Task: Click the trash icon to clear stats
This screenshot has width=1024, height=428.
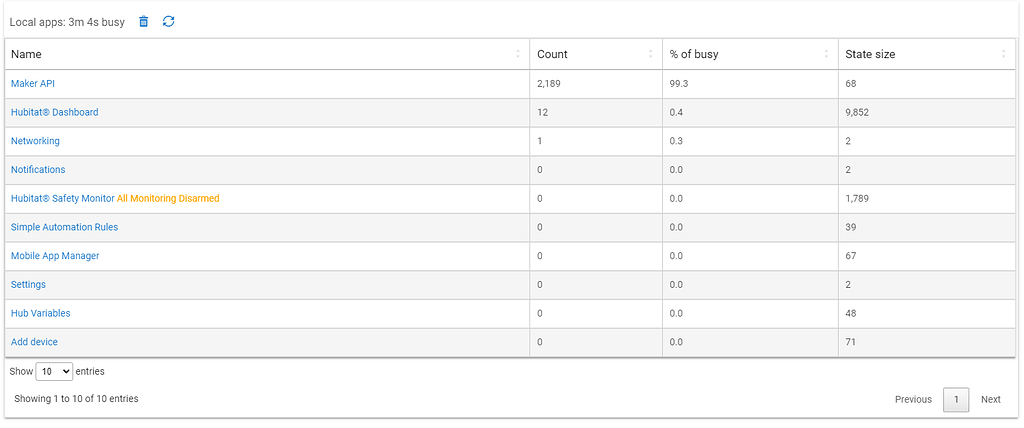Action: coord(144,22)
